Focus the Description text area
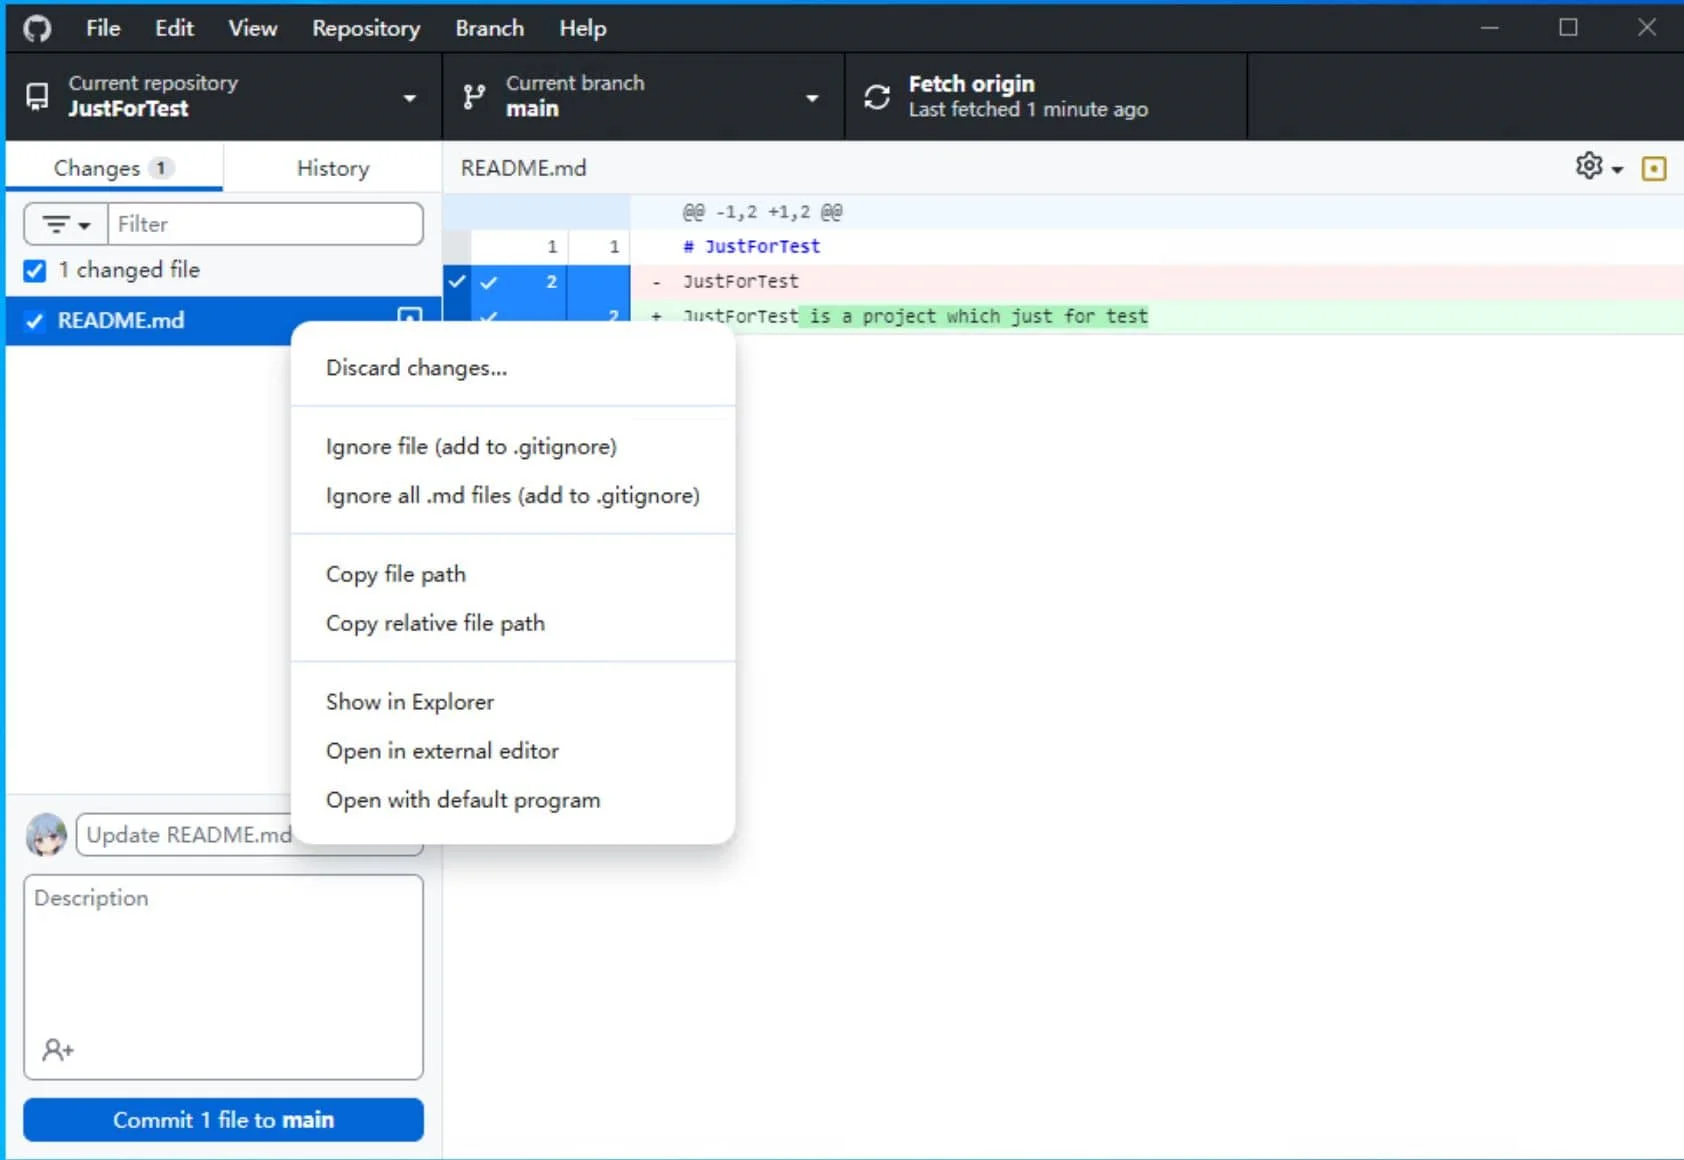 click(x=224, y=977)
